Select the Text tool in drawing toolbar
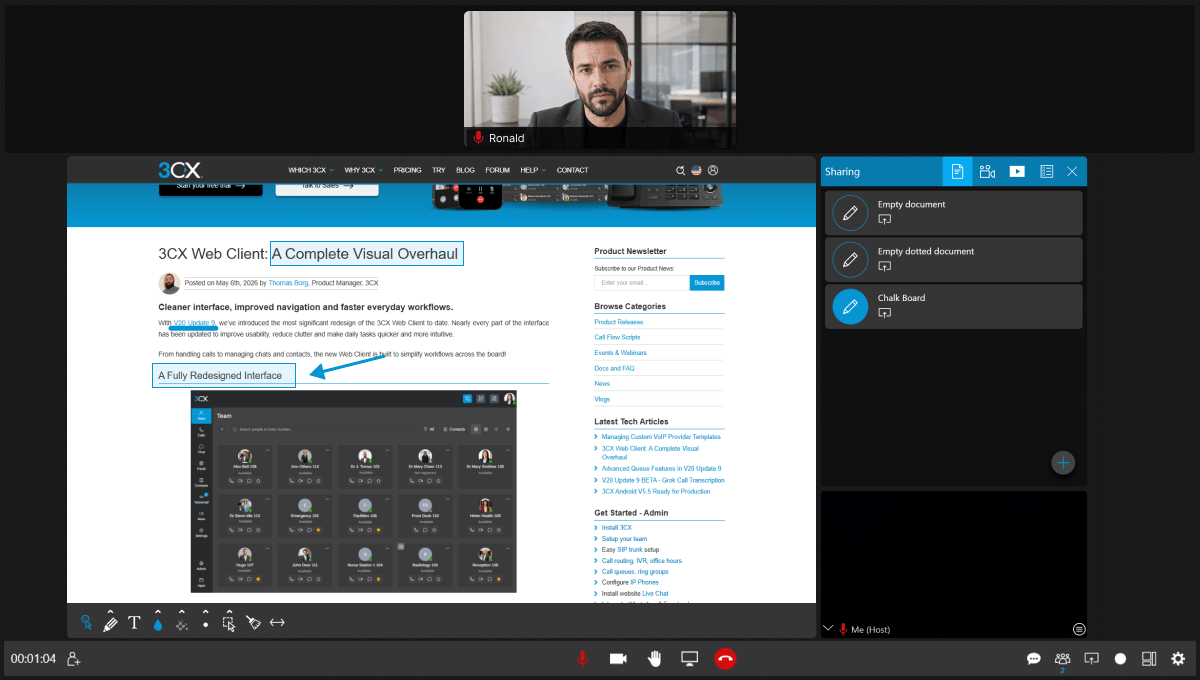 point(134,623)
